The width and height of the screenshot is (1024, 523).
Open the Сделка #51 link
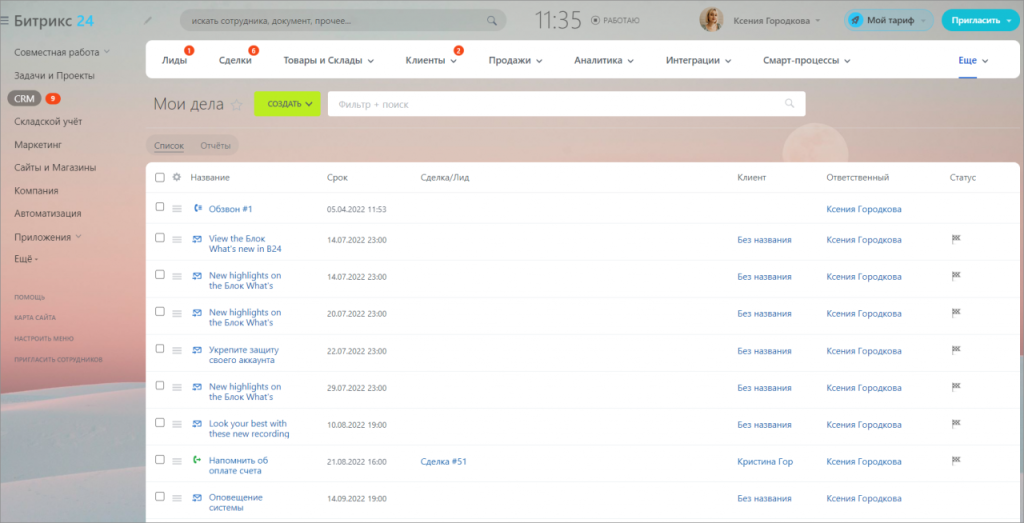pyautogui.click(x=444, y=461)
